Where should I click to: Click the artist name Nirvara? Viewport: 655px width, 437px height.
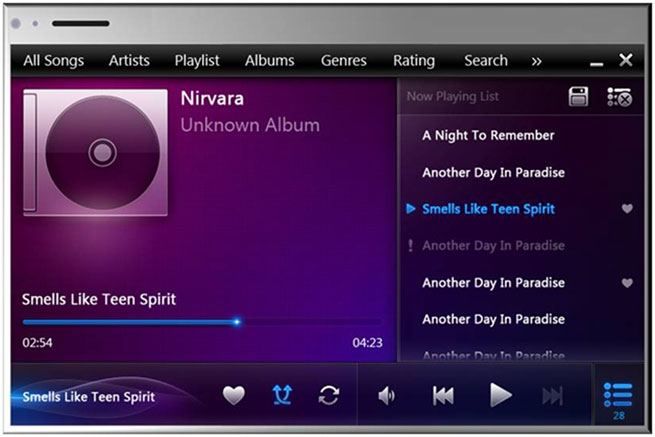point(212,99)
